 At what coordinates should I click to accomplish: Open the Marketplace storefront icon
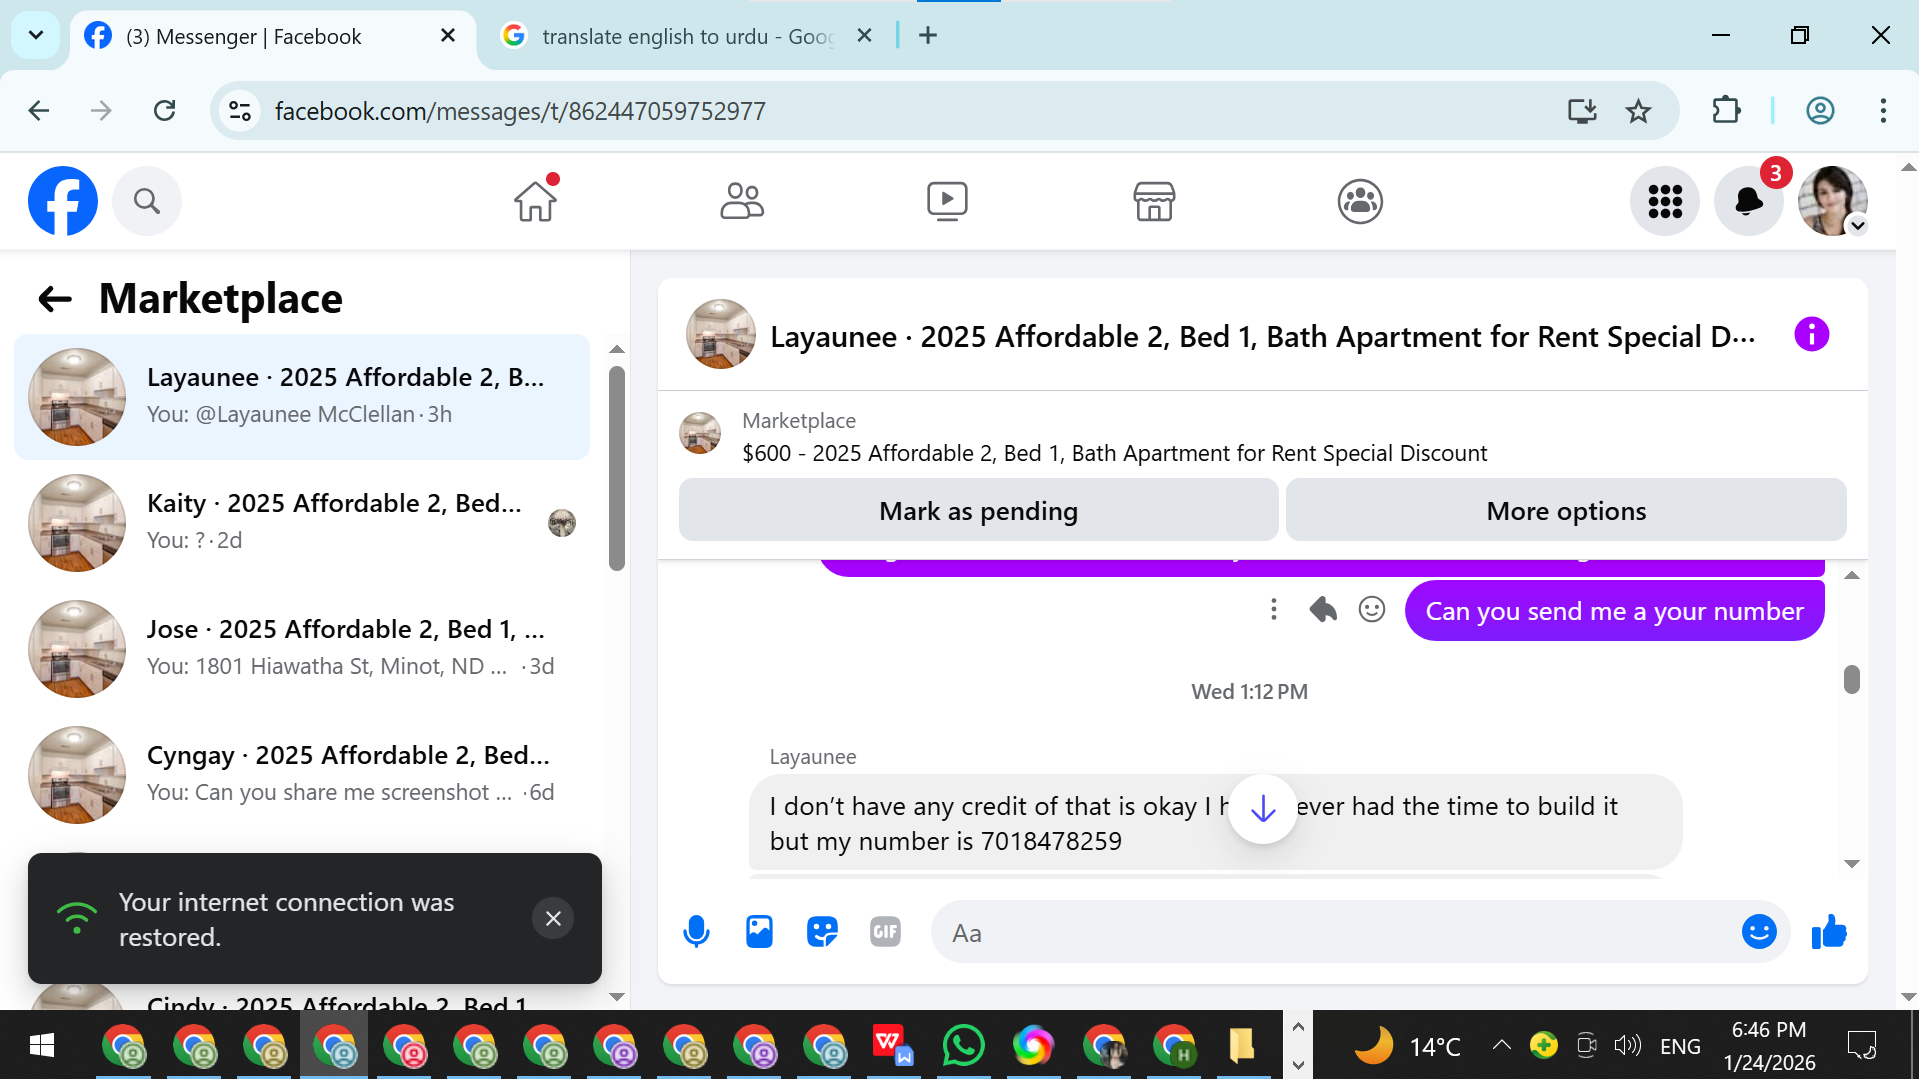1154,201
